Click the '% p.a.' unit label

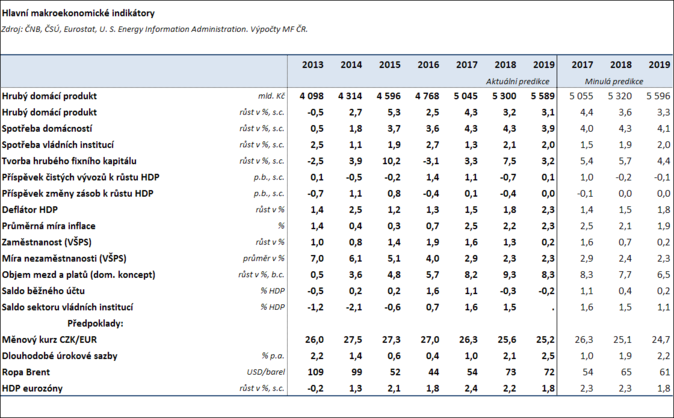pos(273,356)
